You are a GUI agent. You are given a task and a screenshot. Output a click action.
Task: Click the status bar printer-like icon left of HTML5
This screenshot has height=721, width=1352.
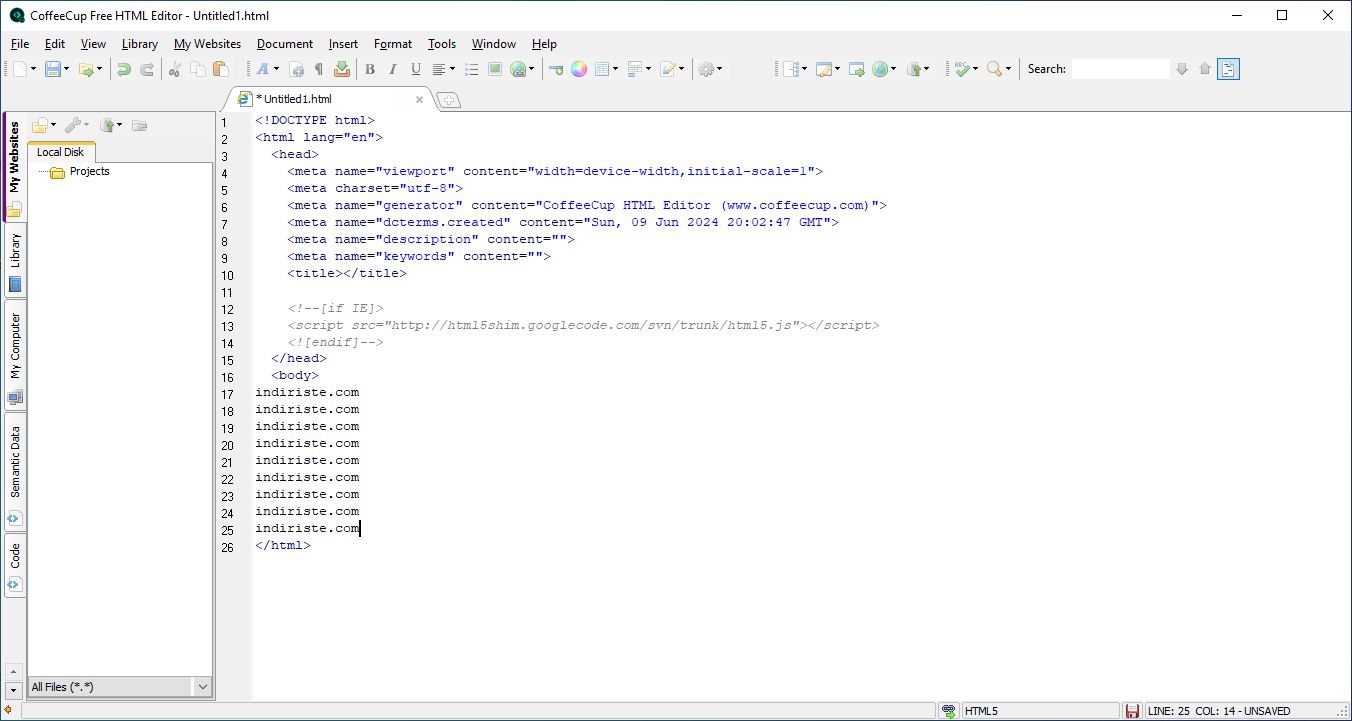pos(949,711)
